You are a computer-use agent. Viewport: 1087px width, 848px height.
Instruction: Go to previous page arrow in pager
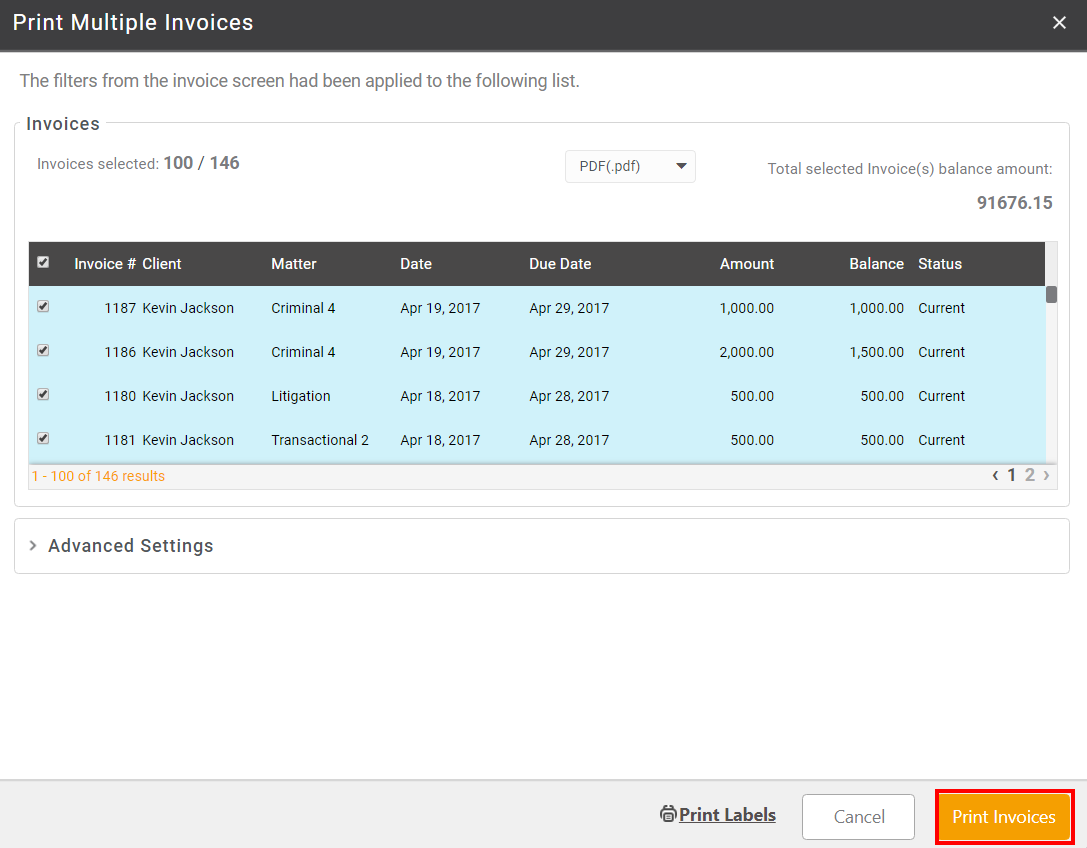995,475
